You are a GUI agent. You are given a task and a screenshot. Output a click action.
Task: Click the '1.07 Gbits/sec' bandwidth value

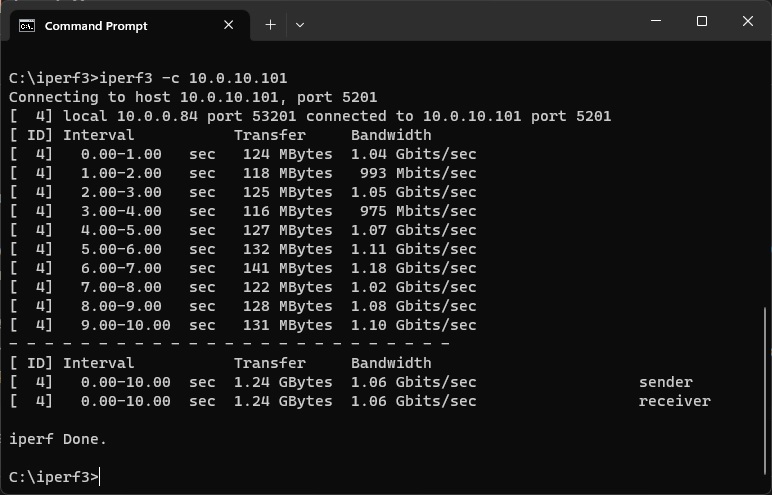coord(414,230)
